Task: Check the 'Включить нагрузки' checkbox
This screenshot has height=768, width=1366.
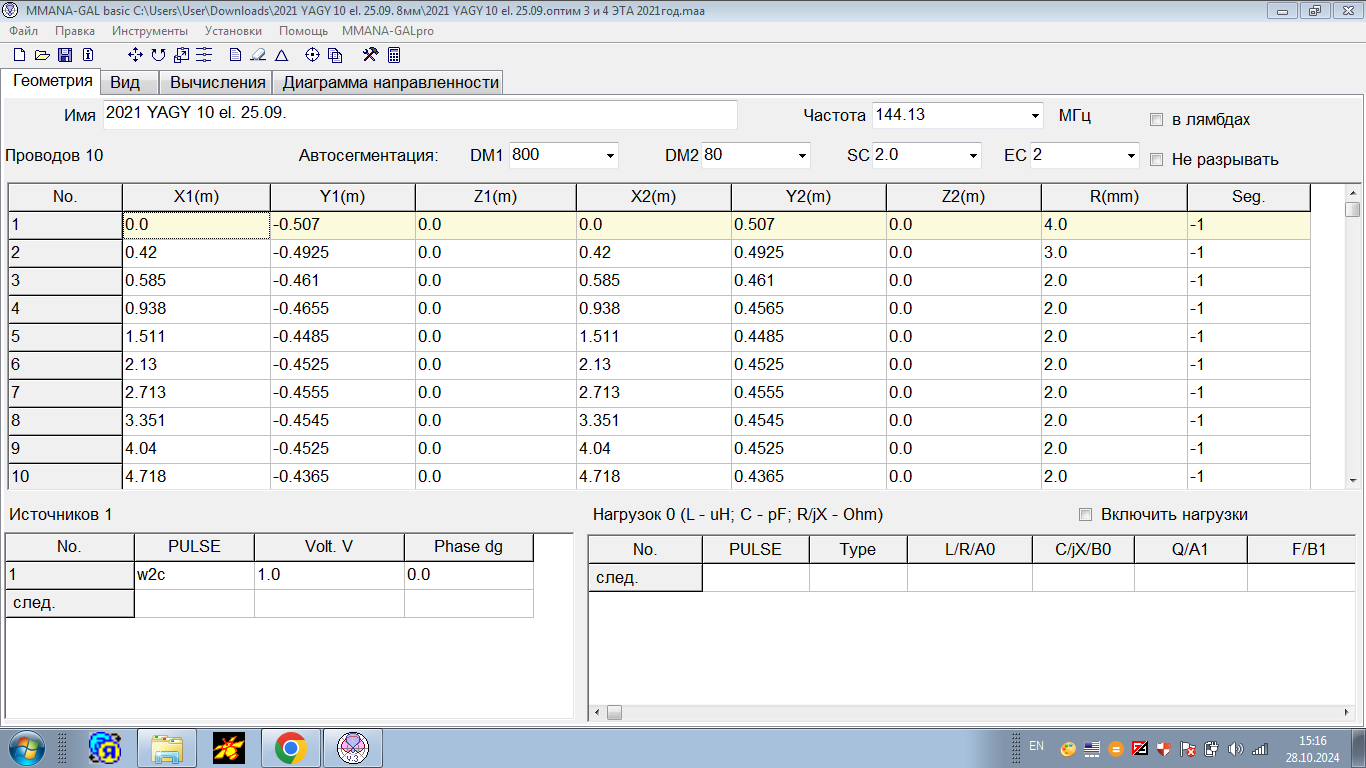Action: click(x=1085, y=515)
